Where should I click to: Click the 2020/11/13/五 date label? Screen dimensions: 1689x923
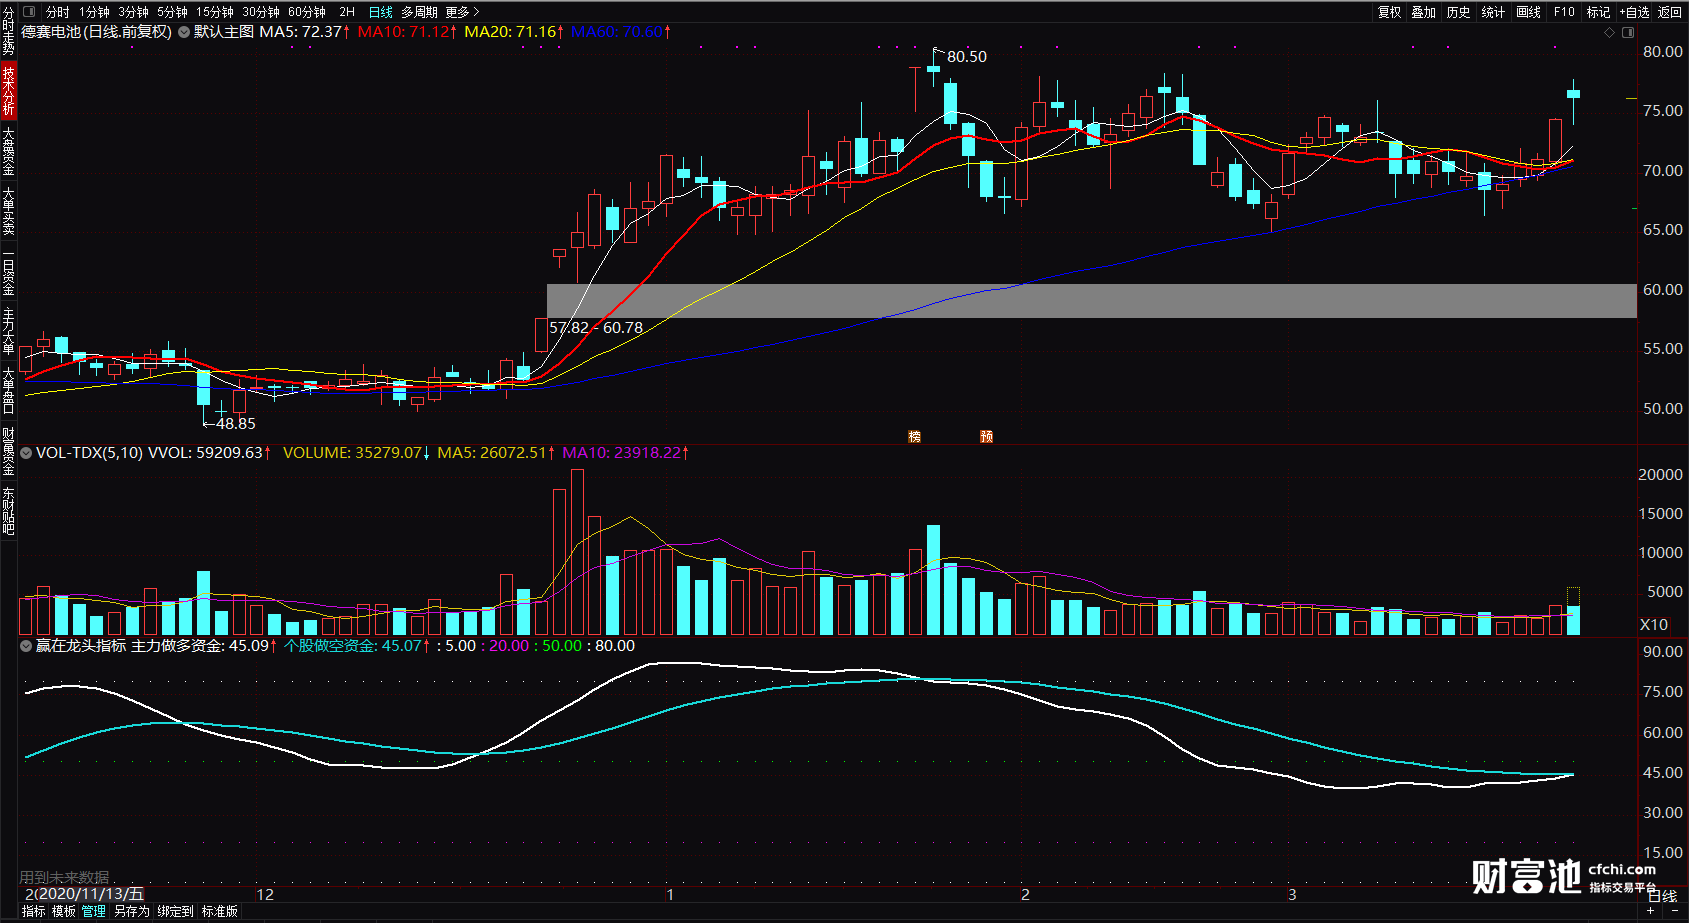point(90,894)
